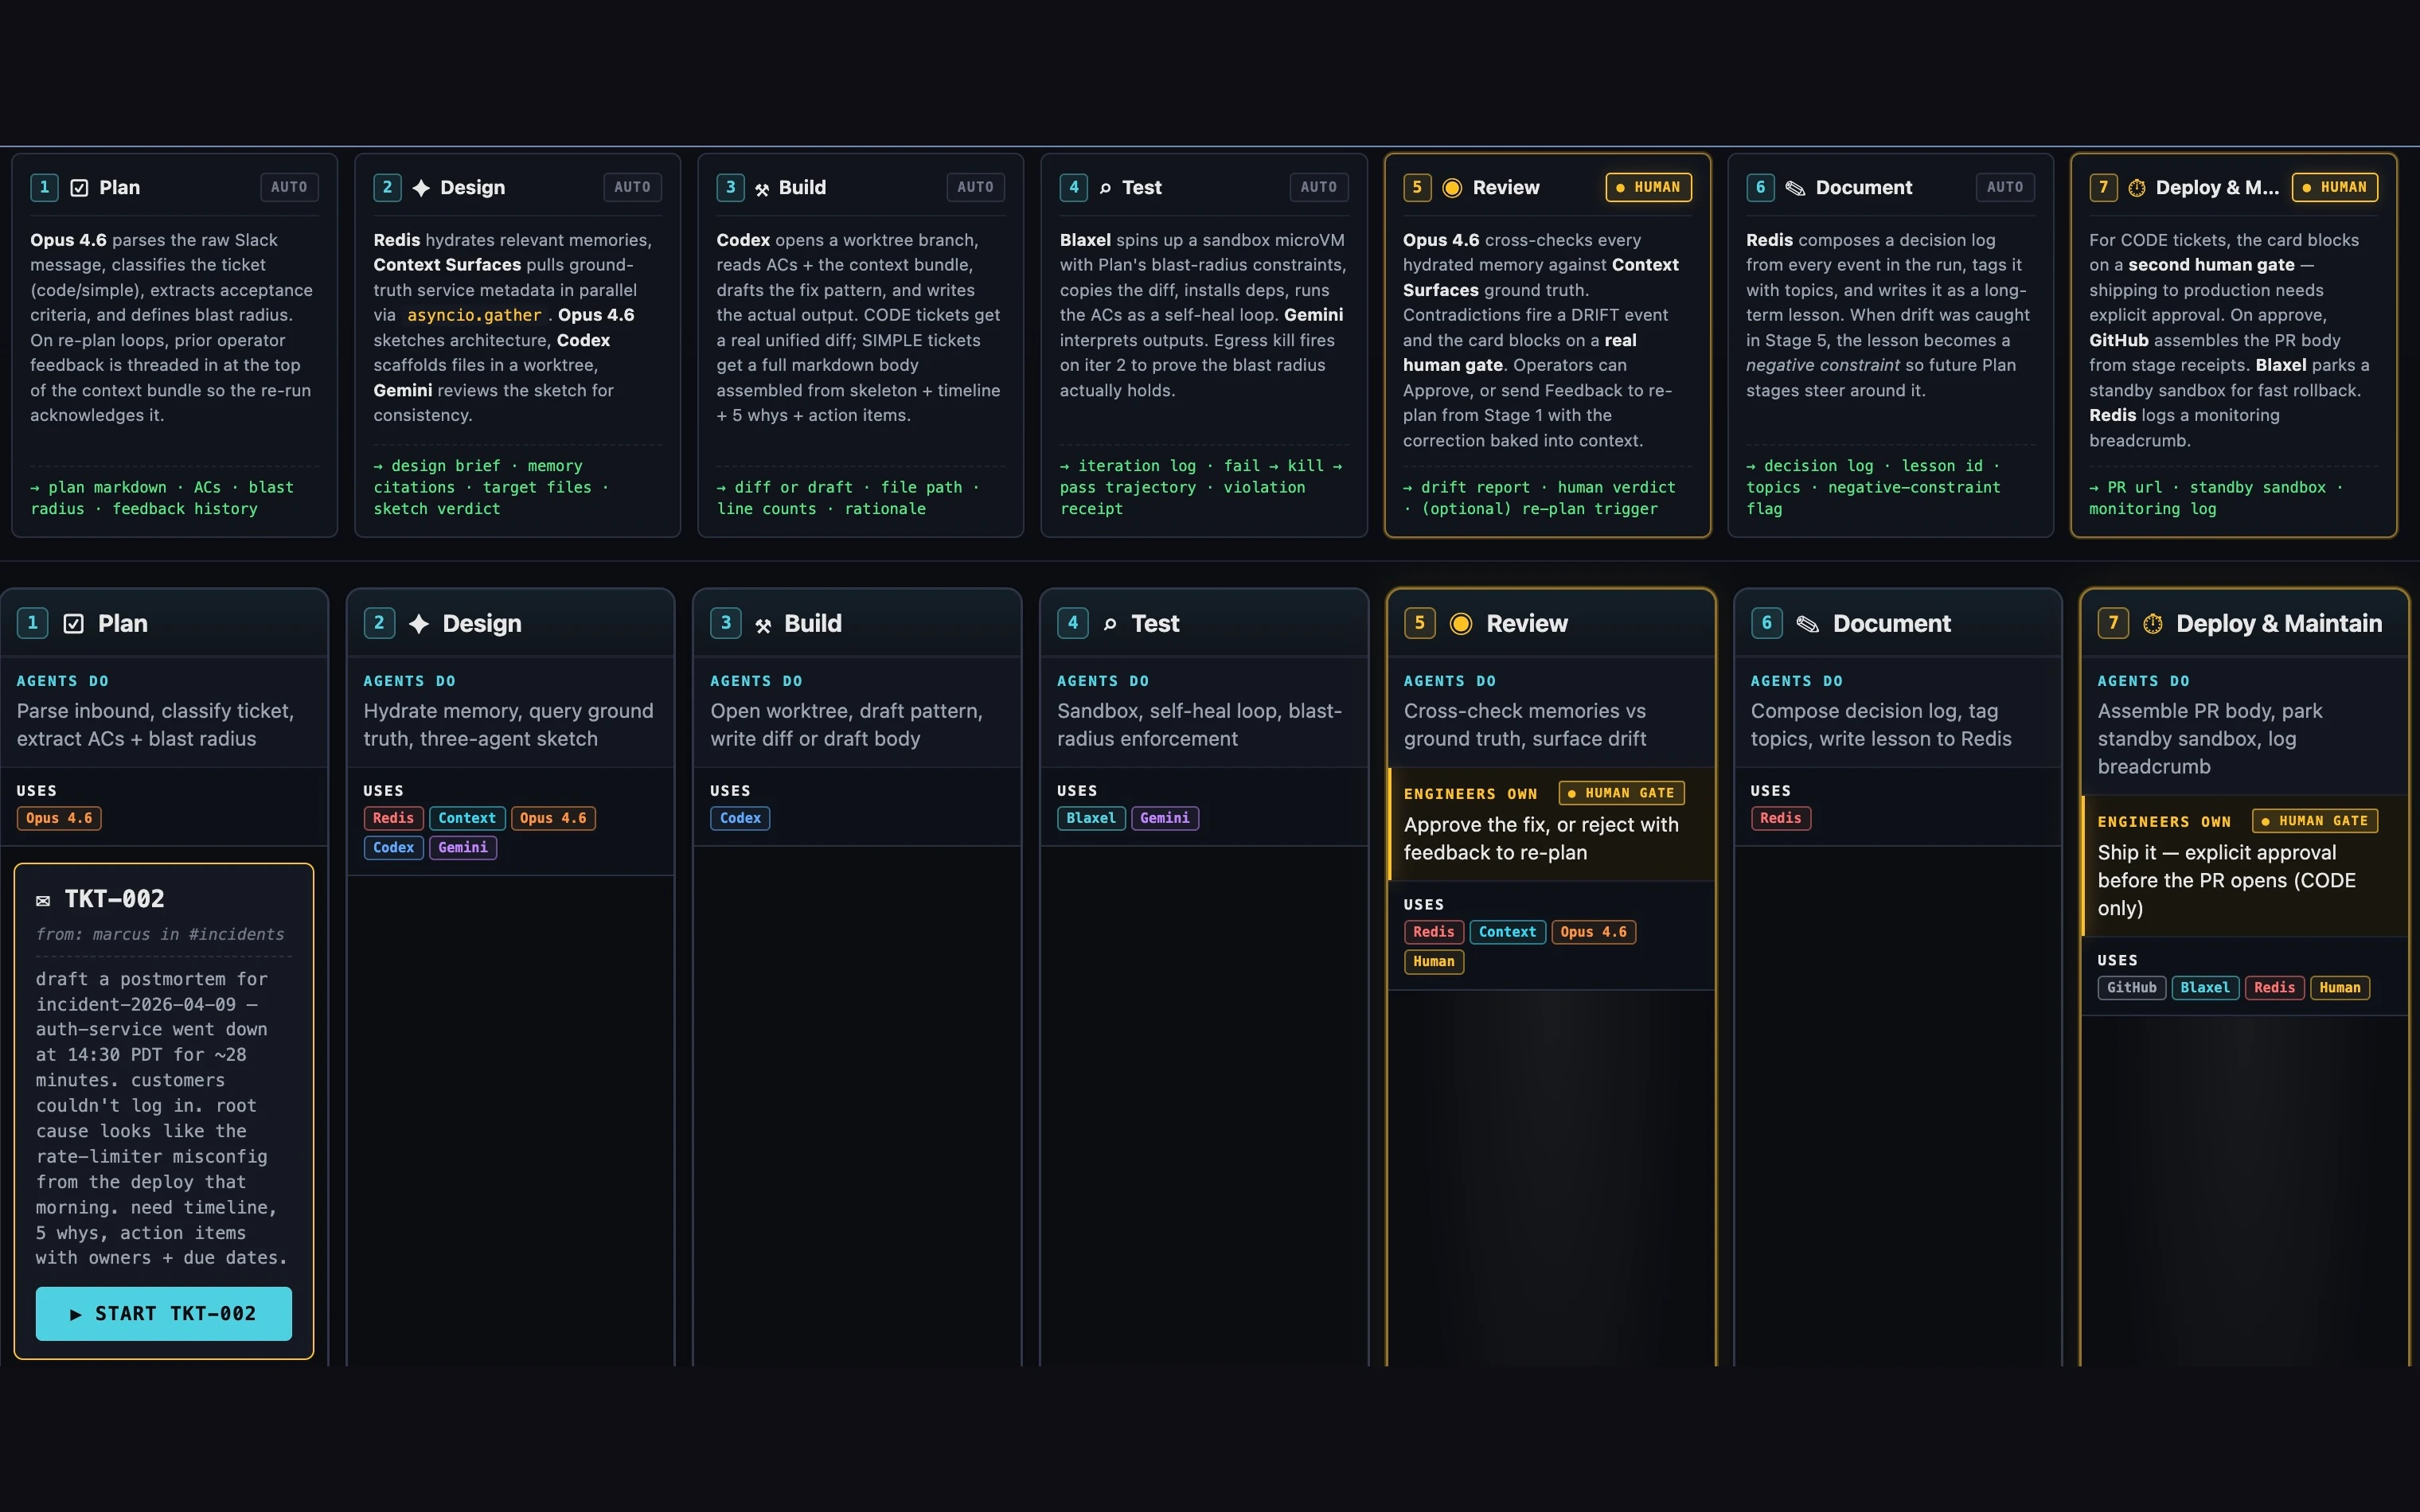The height and width of the screenshot is (1512, 2420).
Task: Click Redis tag in Design column
Action: (393, 818)
